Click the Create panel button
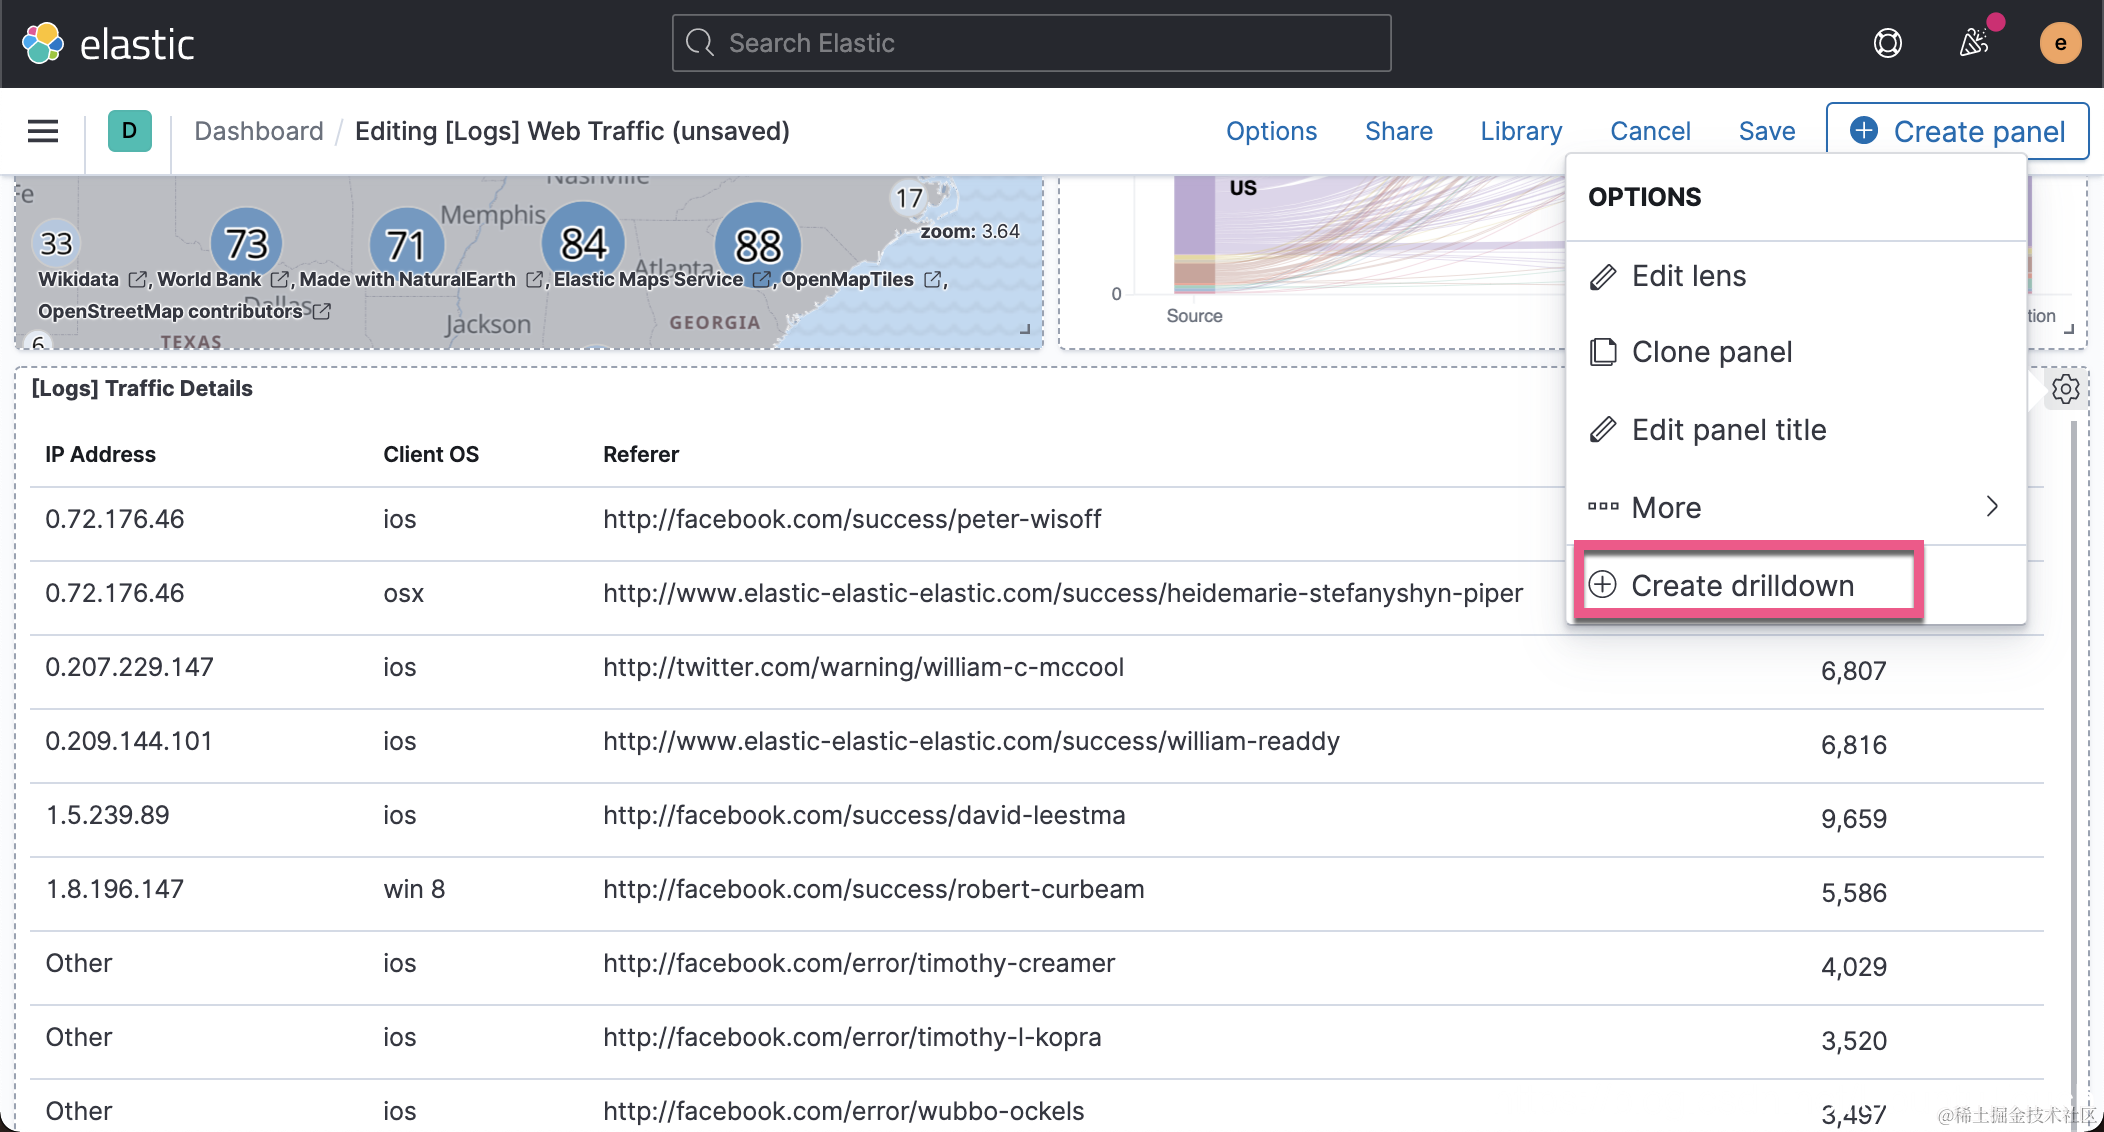This screenshot has width=2104, height=1132. point(1957,131)
